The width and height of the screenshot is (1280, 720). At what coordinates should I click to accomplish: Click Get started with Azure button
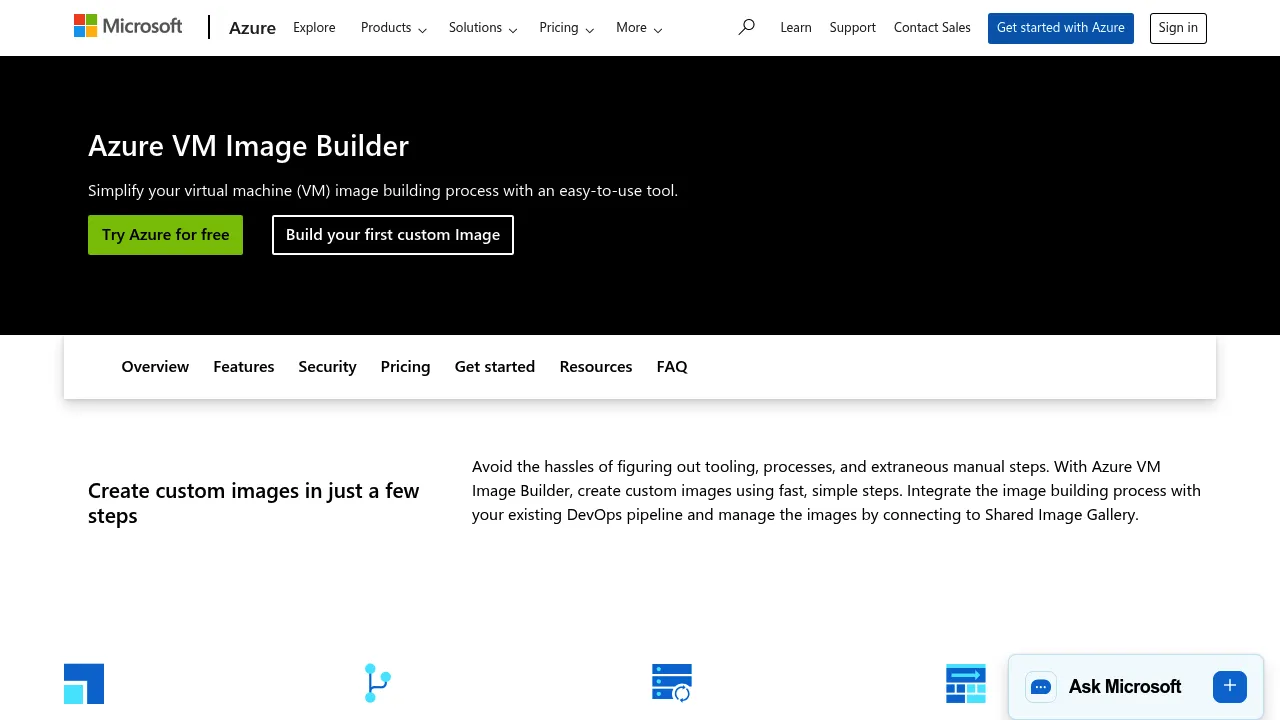click(x=1061, y=28)
